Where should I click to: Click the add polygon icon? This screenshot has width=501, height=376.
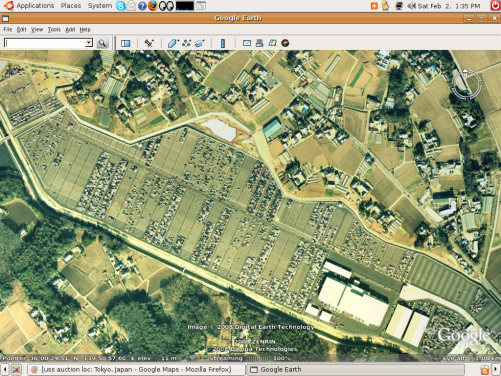coord(173,43)
